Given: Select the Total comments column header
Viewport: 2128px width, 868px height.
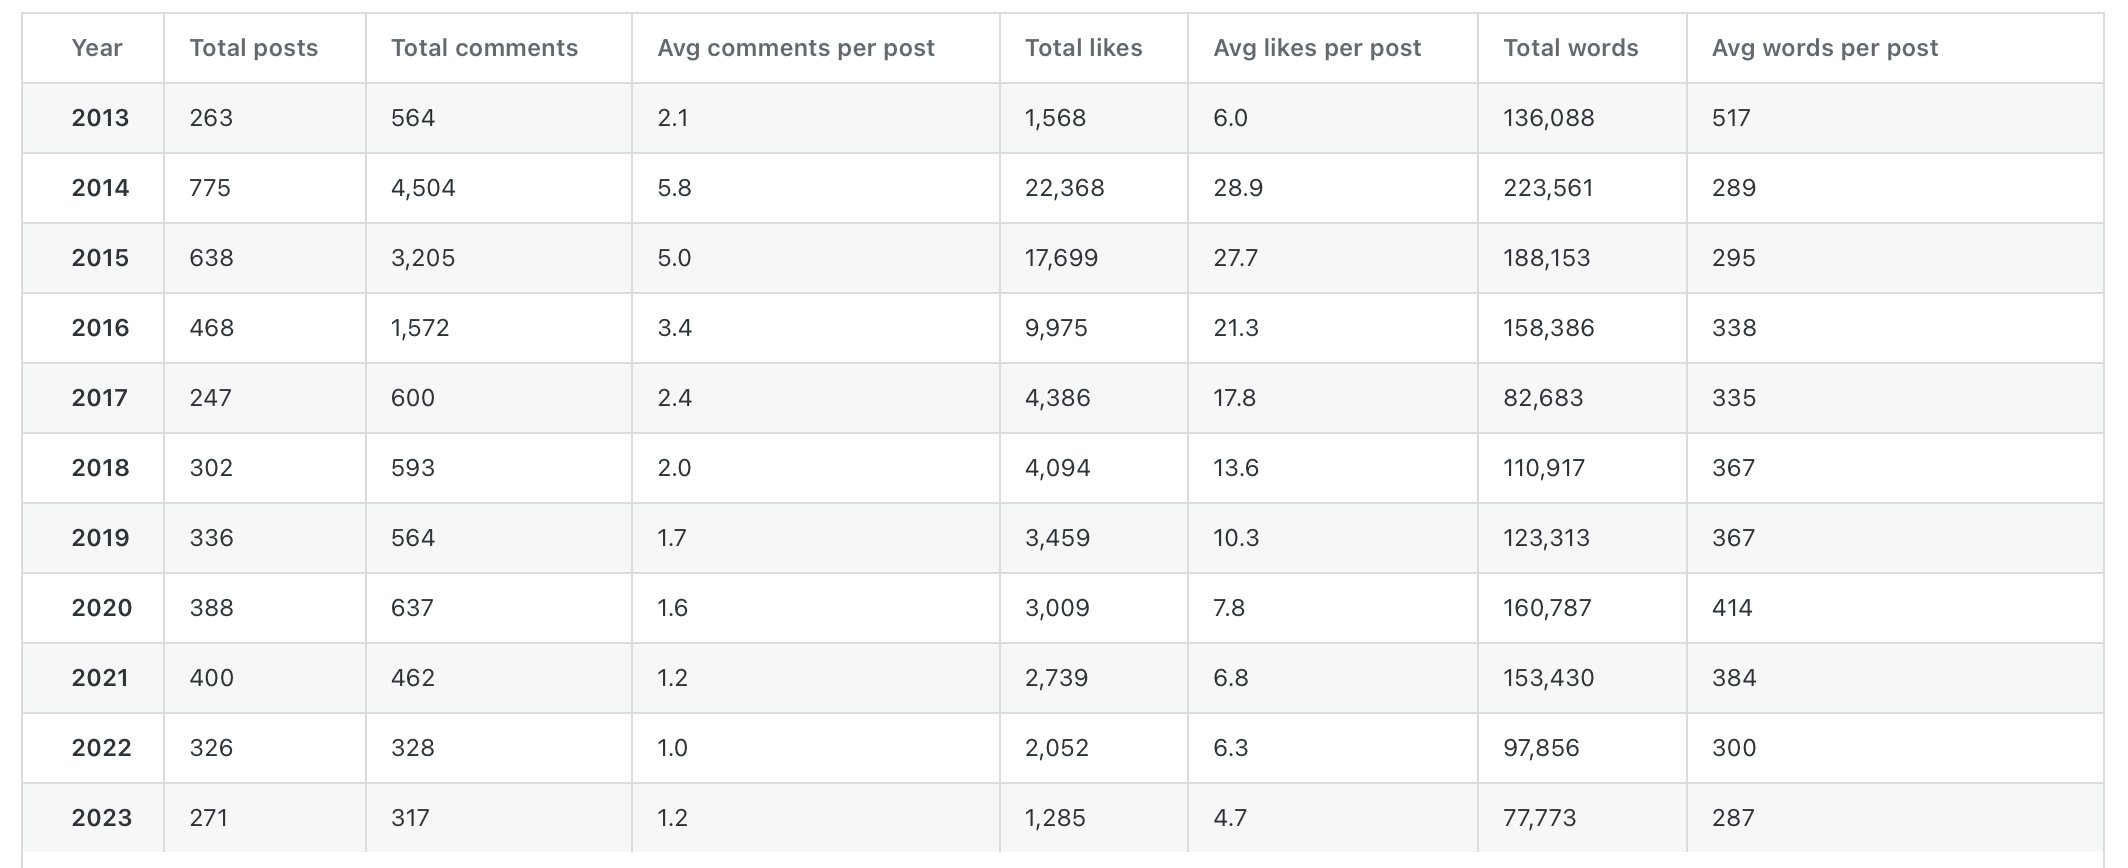Looking at the screenshot, I should (484, 48).
